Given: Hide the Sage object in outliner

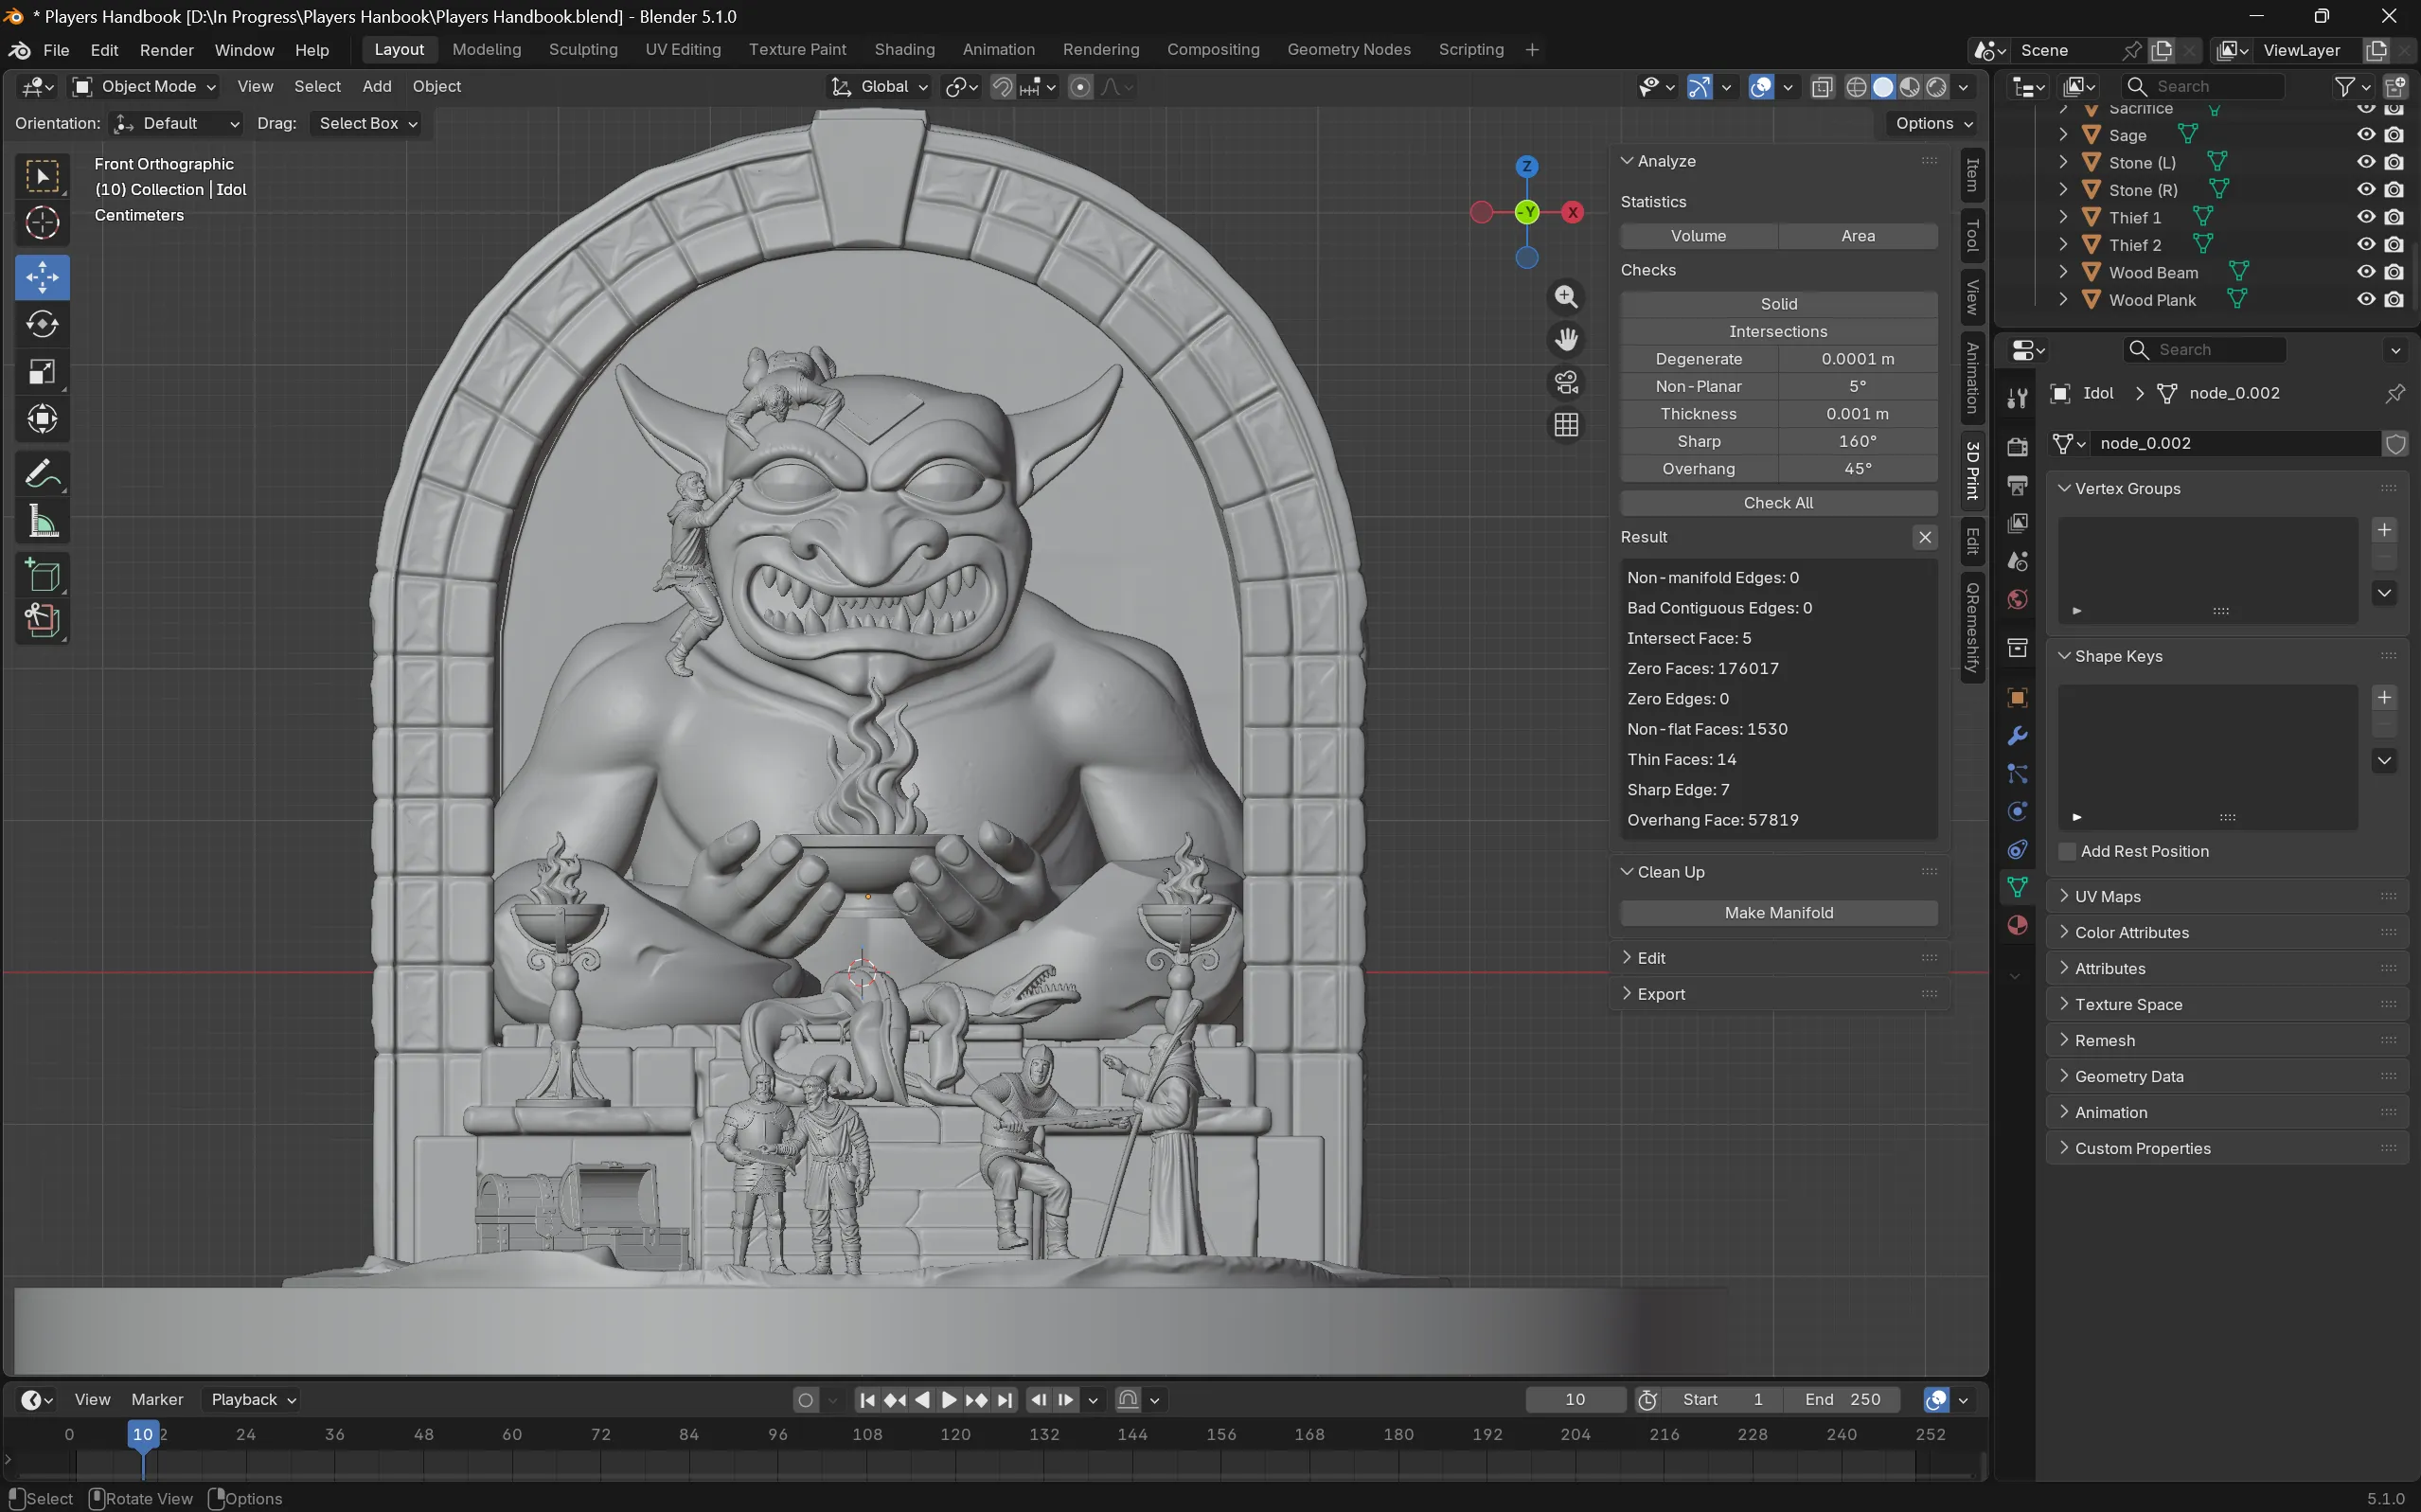Looking at the screenshot, I should click(2365, 135).
